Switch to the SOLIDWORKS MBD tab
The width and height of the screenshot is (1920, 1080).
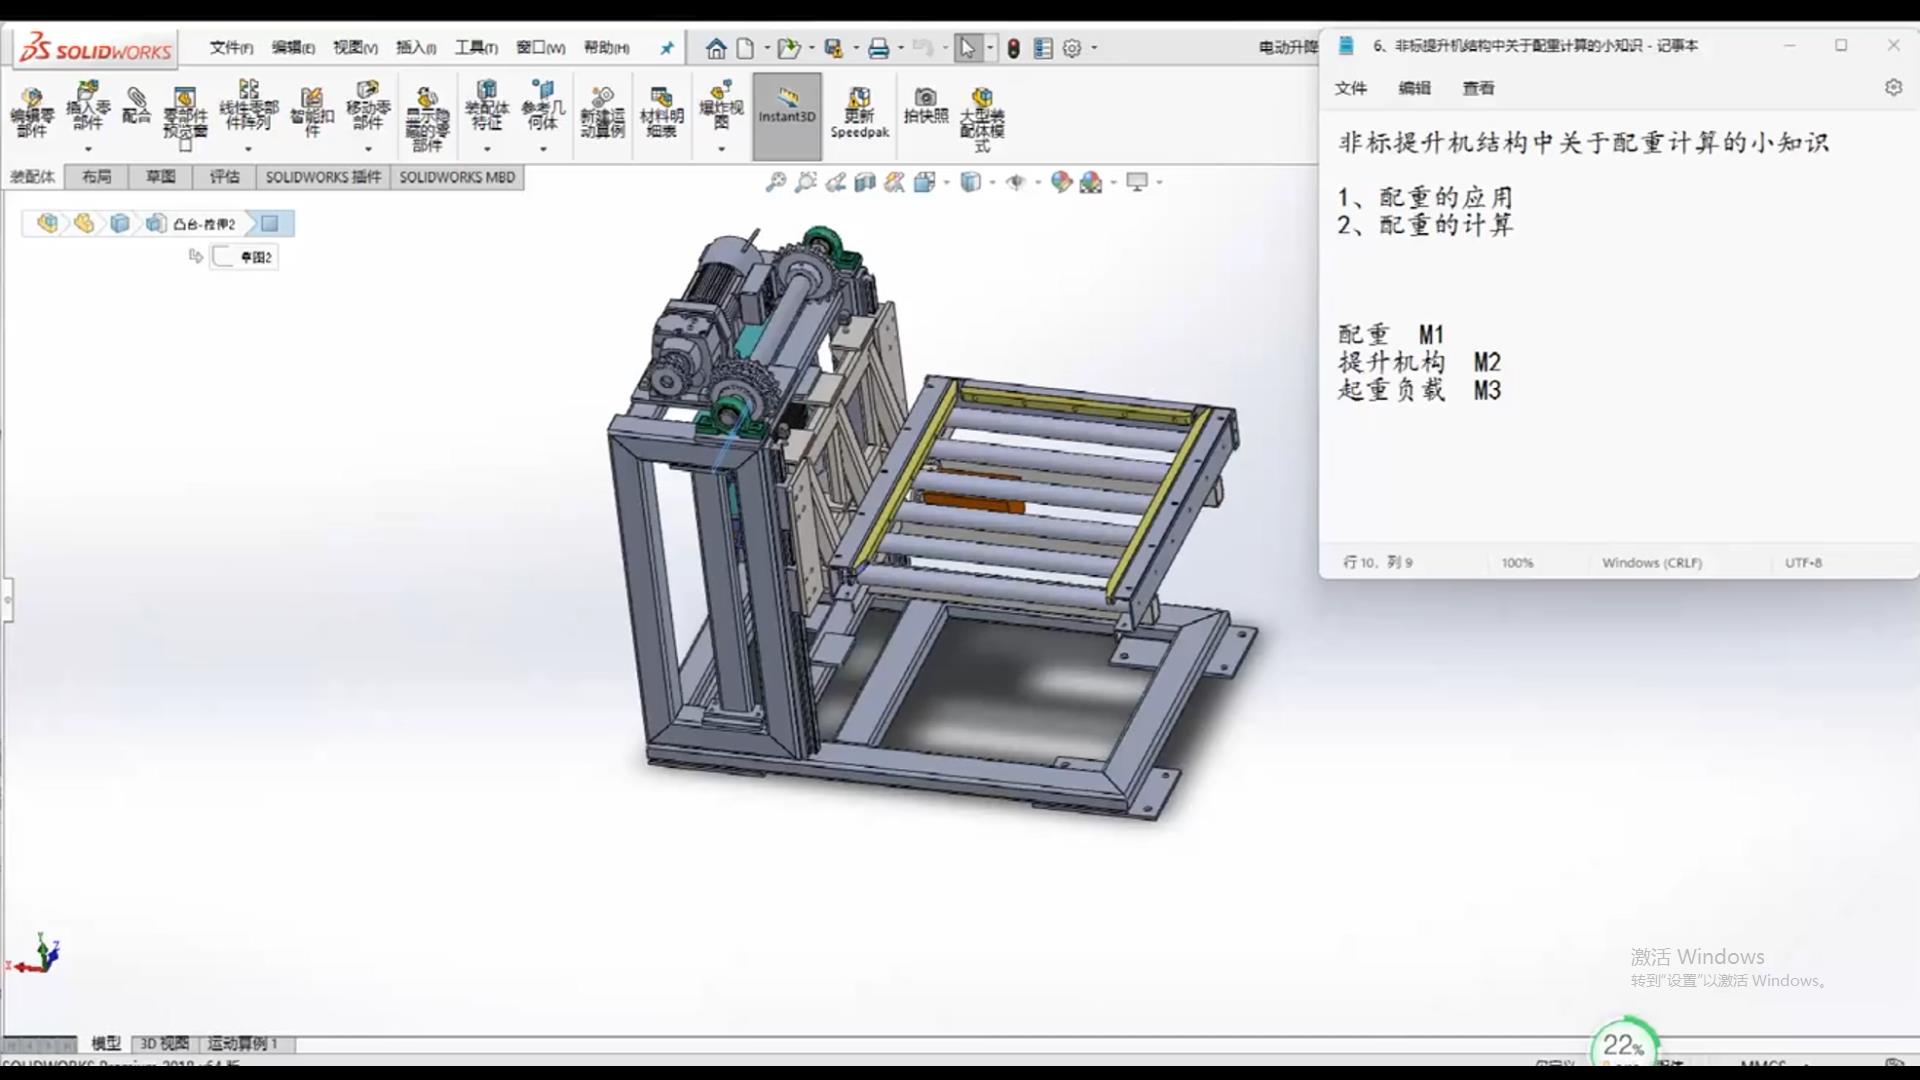(x=457, y=177)
